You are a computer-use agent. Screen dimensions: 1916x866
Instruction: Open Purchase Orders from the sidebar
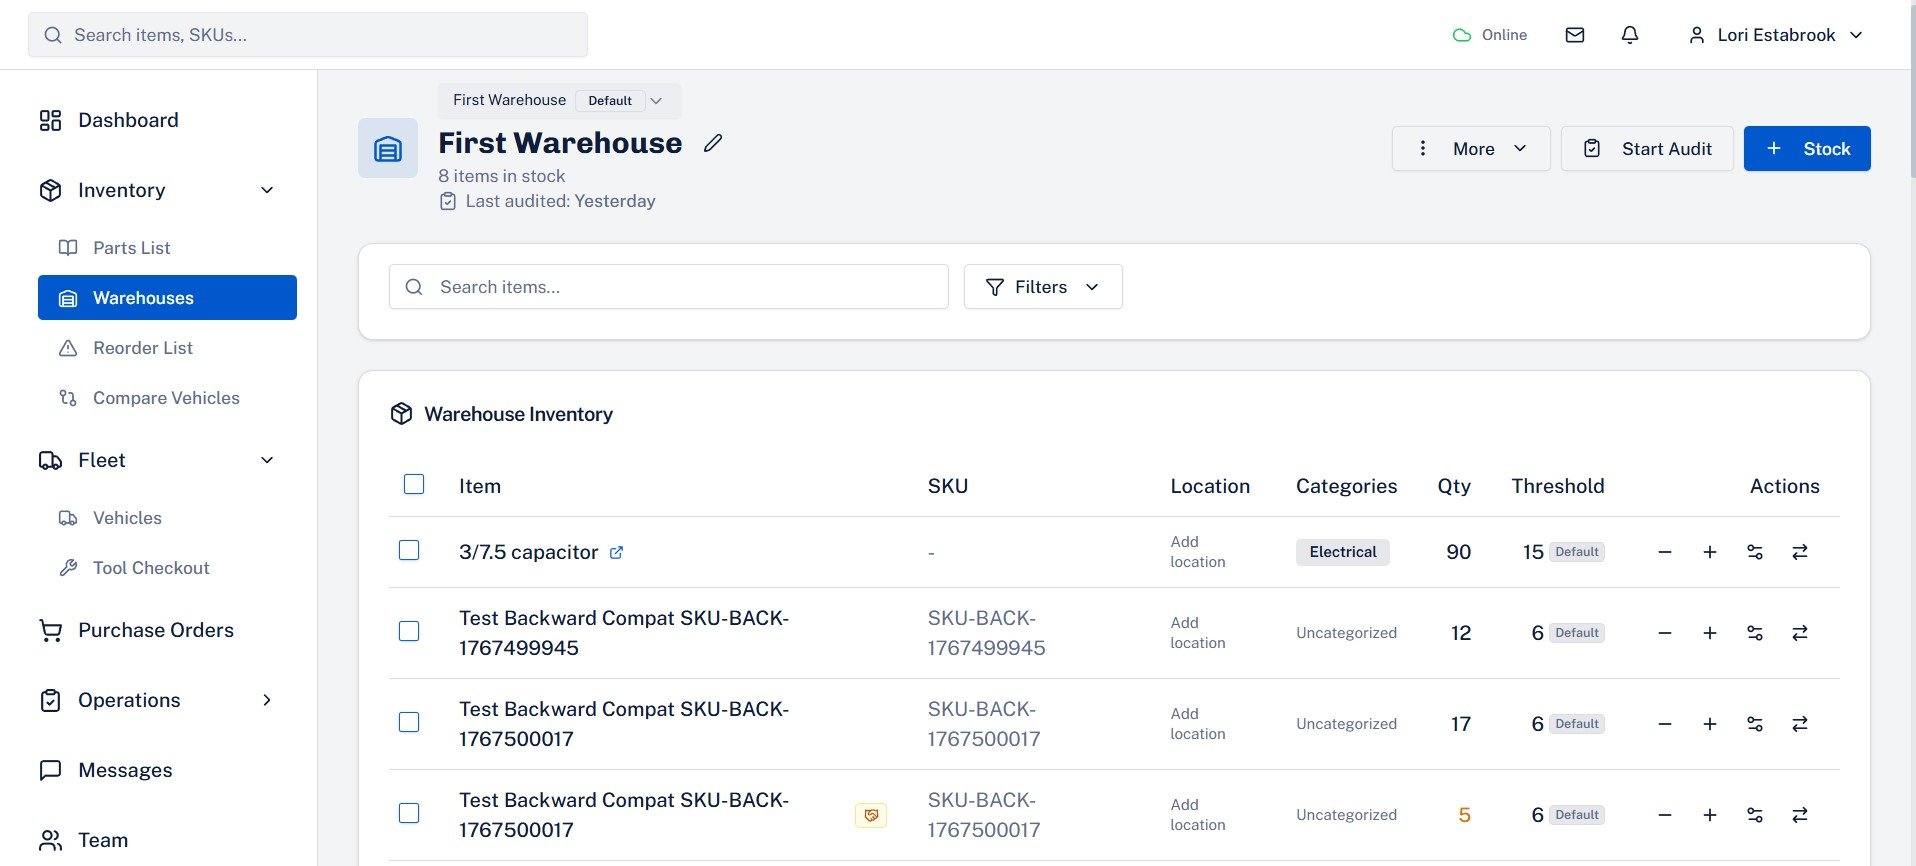coord(155,630)
